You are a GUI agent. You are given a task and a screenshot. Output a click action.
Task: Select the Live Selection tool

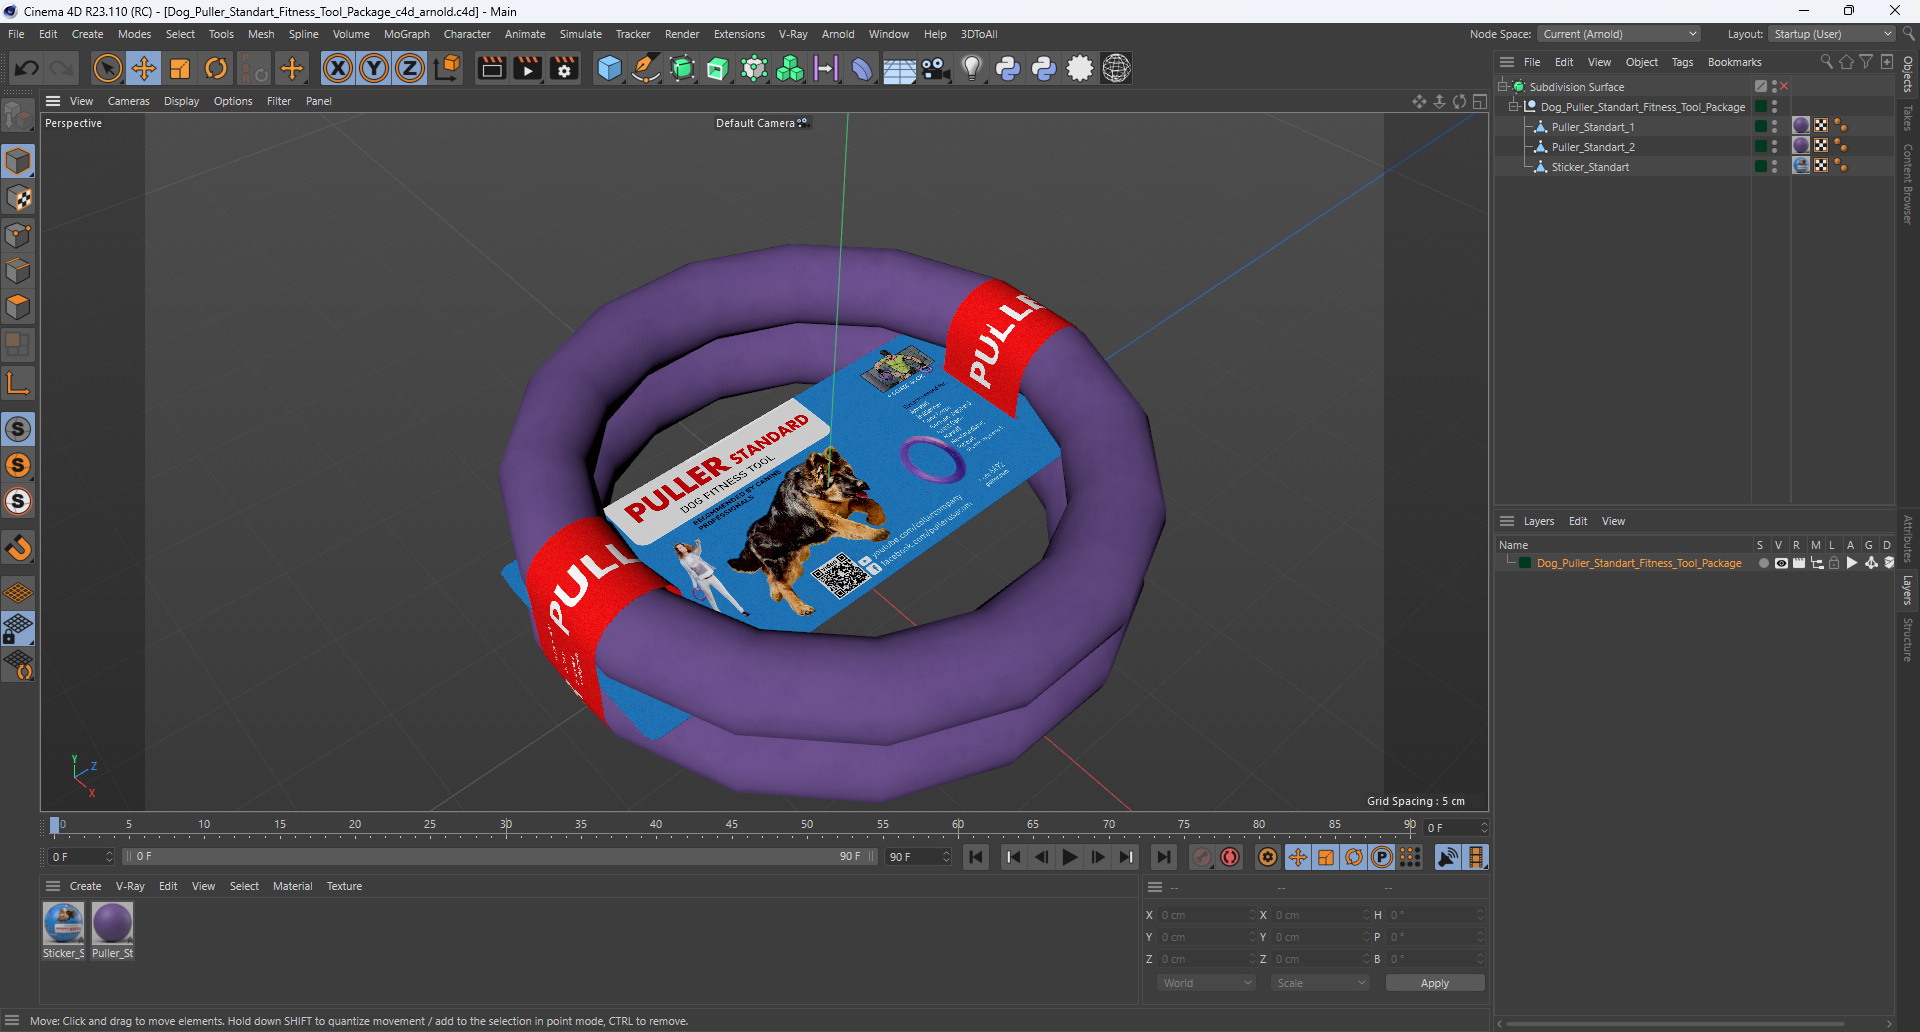tap(107, 68)
